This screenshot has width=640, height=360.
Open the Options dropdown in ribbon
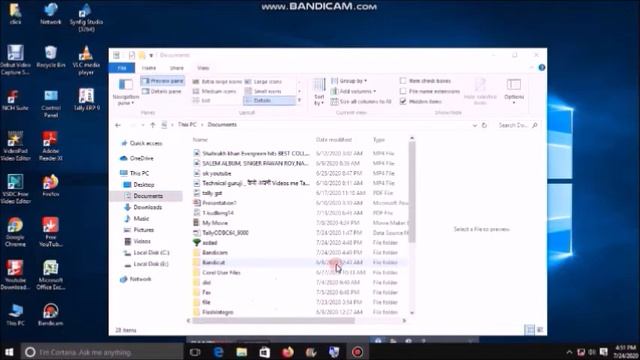[x=513, y=92]
